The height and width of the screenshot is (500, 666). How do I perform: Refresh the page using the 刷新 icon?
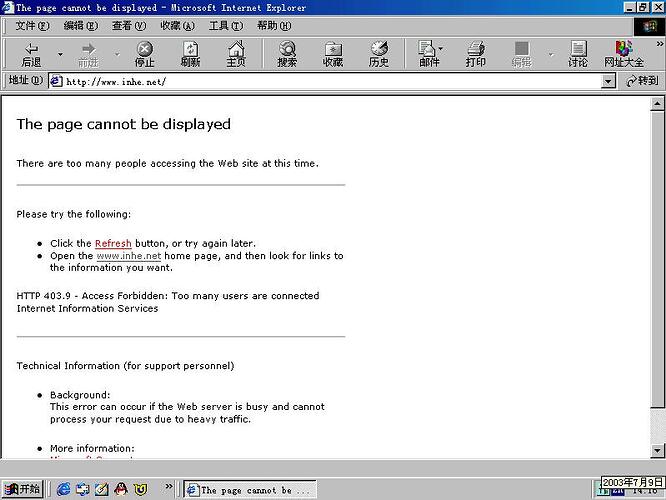pos(190,54)
